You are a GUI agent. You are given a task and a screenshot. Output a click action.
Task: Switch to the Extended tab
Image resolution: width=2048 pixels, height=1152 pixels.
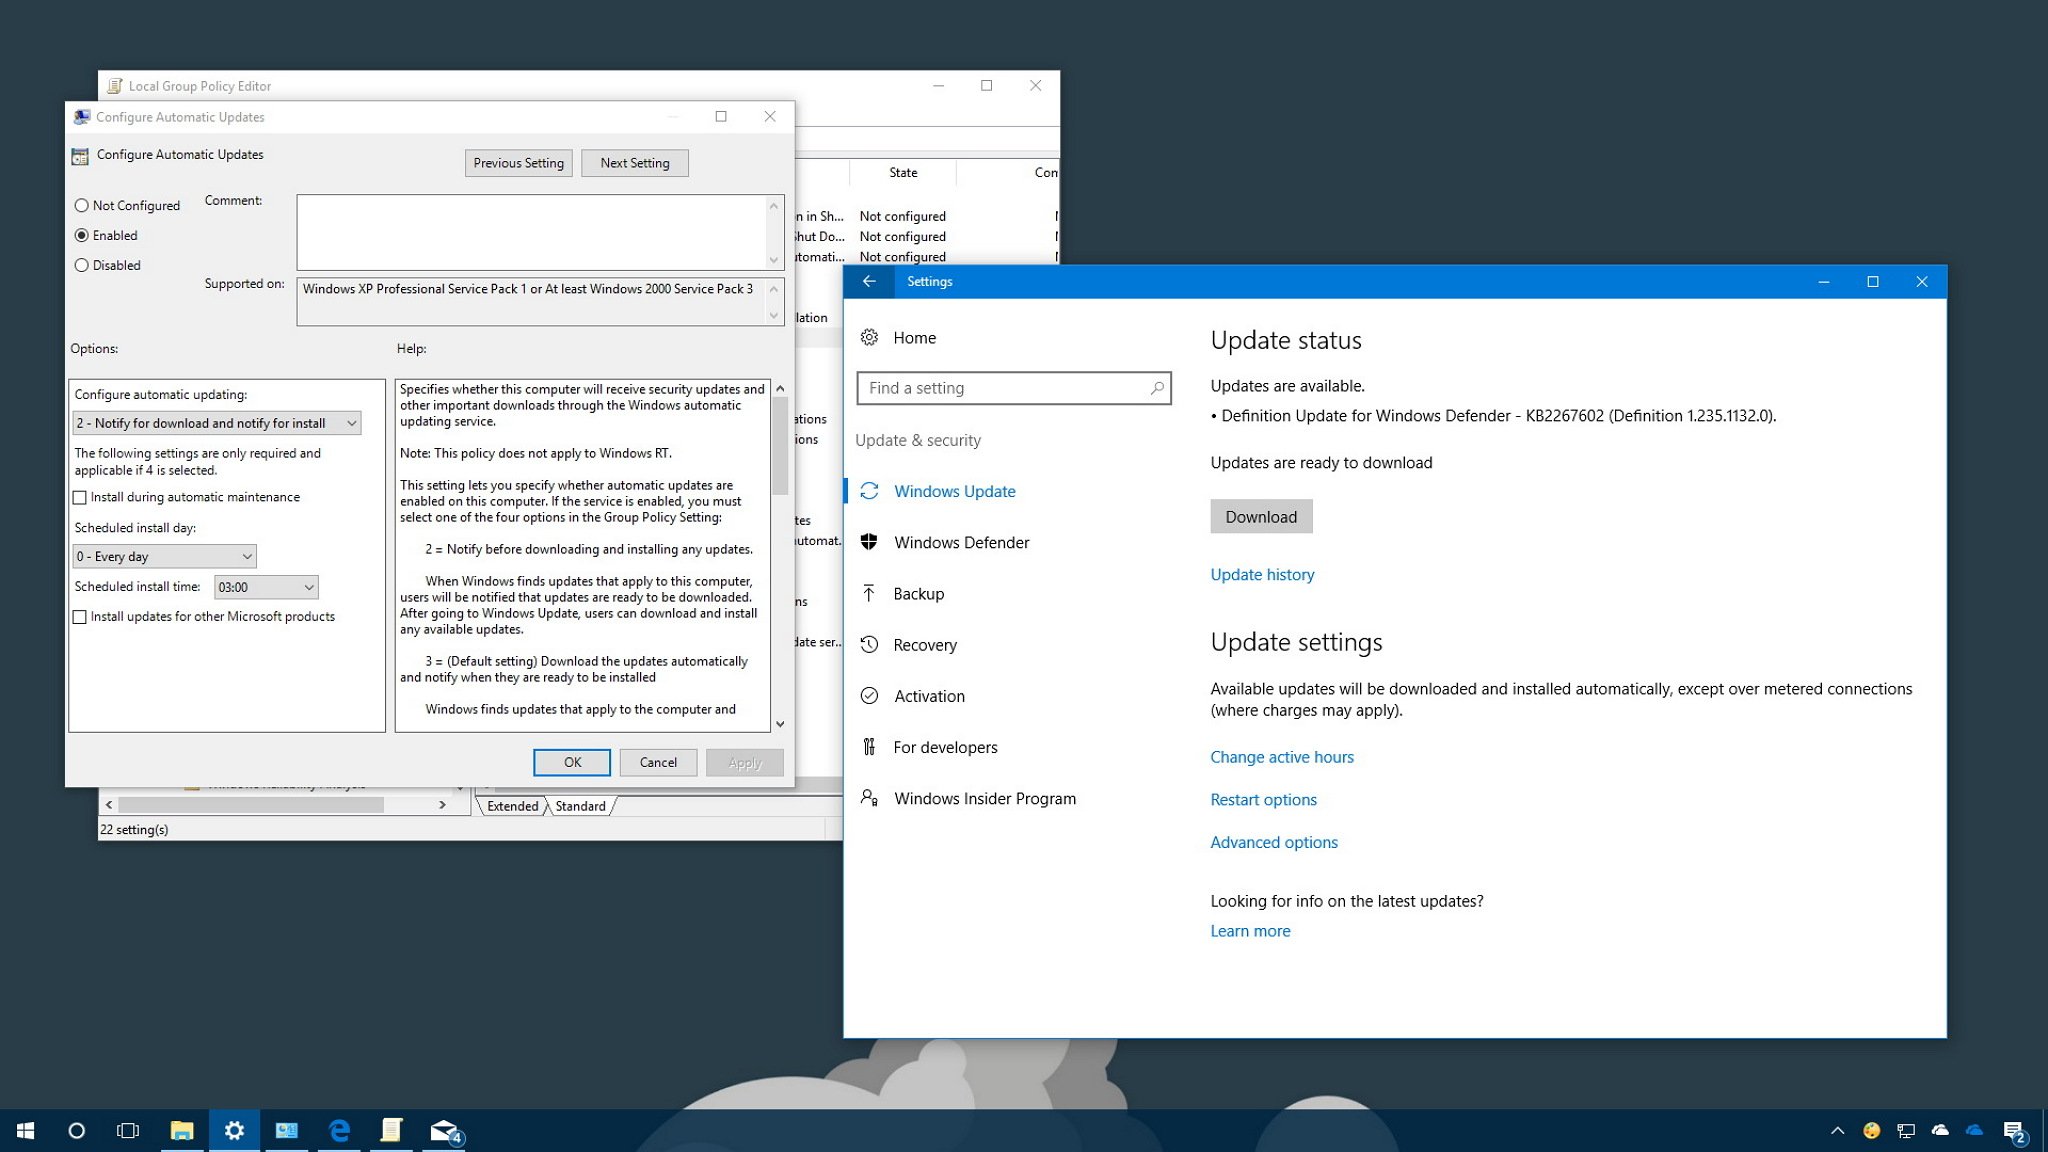tap(511, 805)
